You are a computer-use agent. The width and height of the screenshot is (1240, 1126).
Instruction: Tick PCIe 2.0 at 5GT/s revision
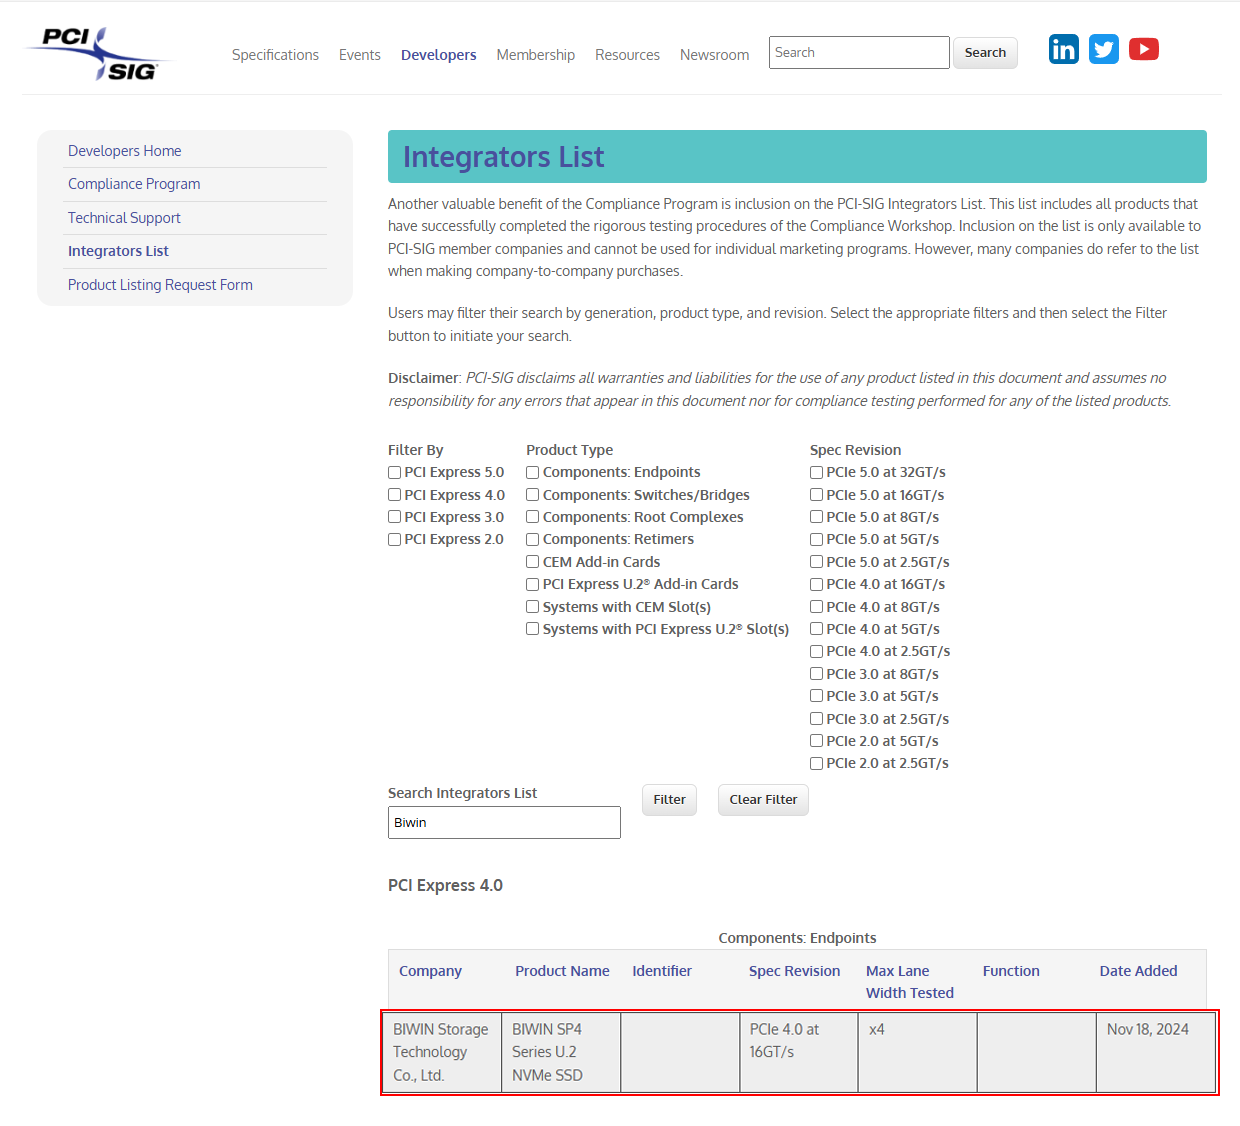pos(817,741)
